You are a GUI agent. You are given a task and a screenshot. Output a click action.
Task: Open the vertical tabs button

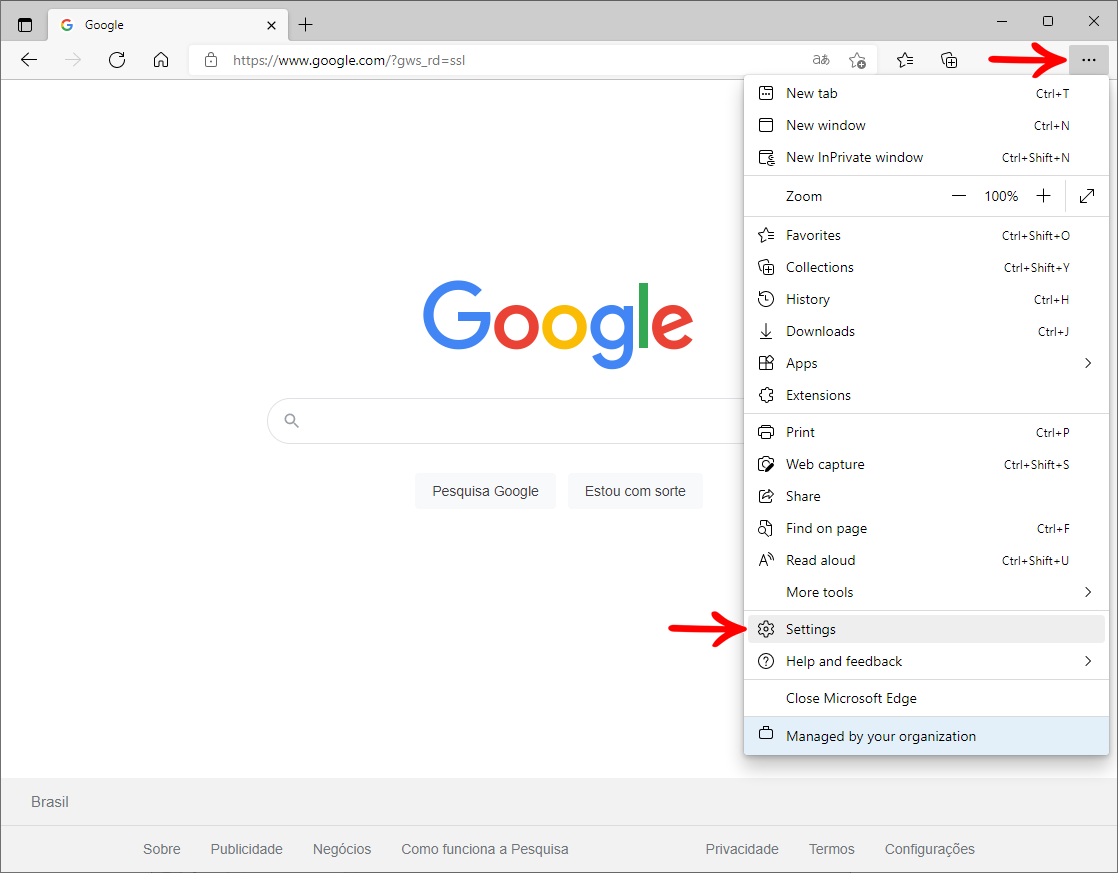pos(25,25)
